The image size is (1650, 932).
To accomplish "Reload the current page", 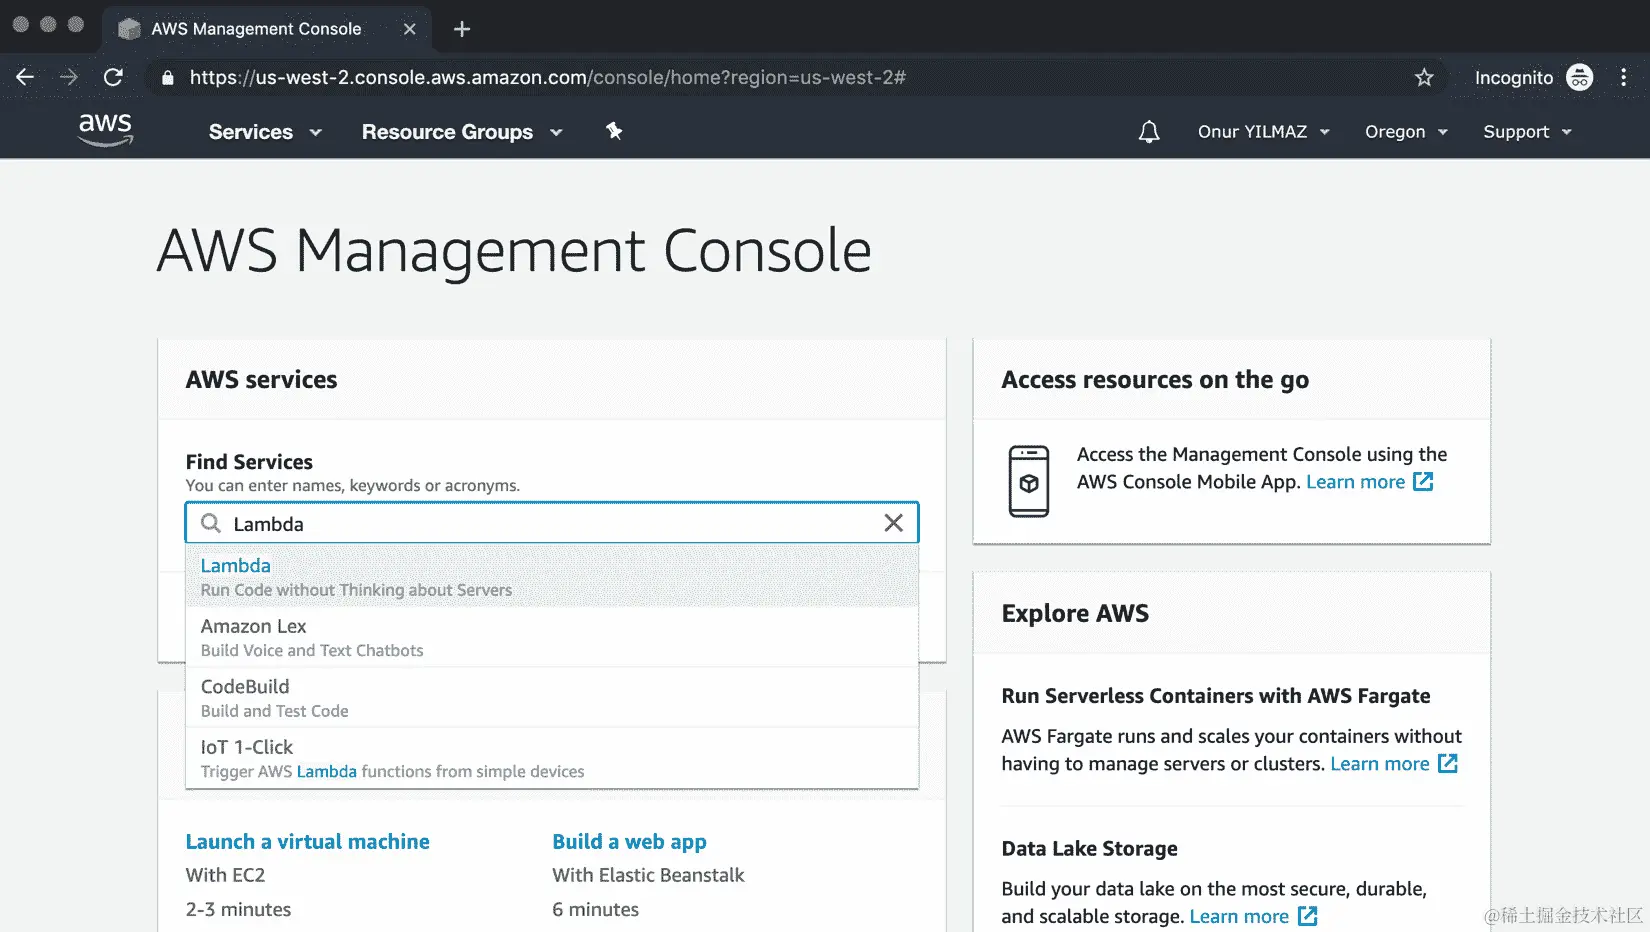I will [x=113, y=77].
